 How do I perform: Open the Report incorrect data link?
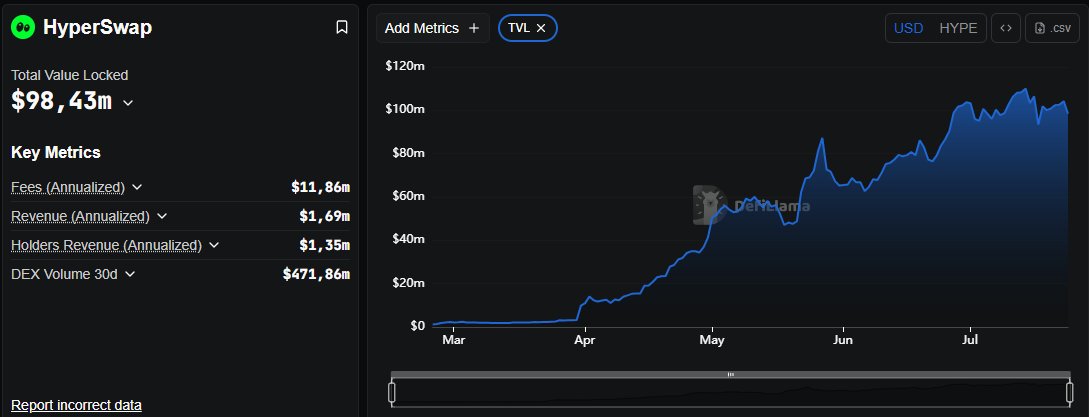[76, 405]
